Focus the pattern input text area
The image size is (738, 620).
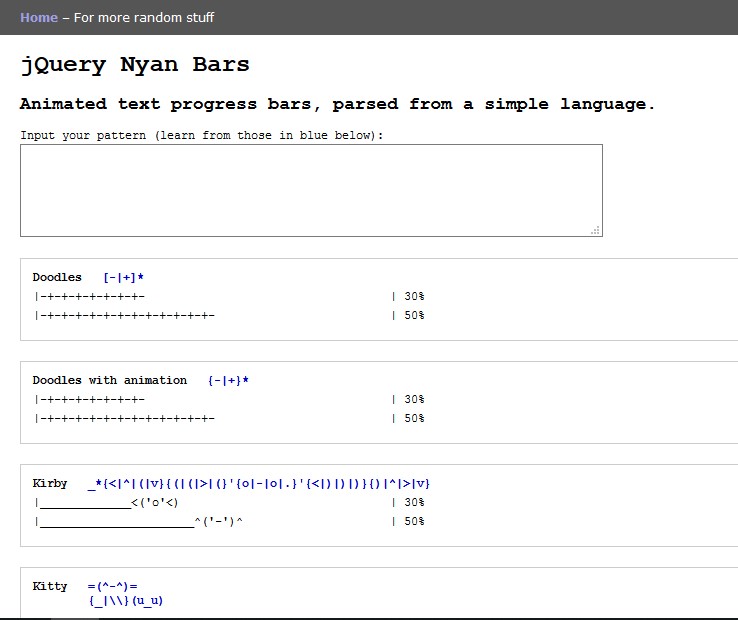tap(310, 190)
